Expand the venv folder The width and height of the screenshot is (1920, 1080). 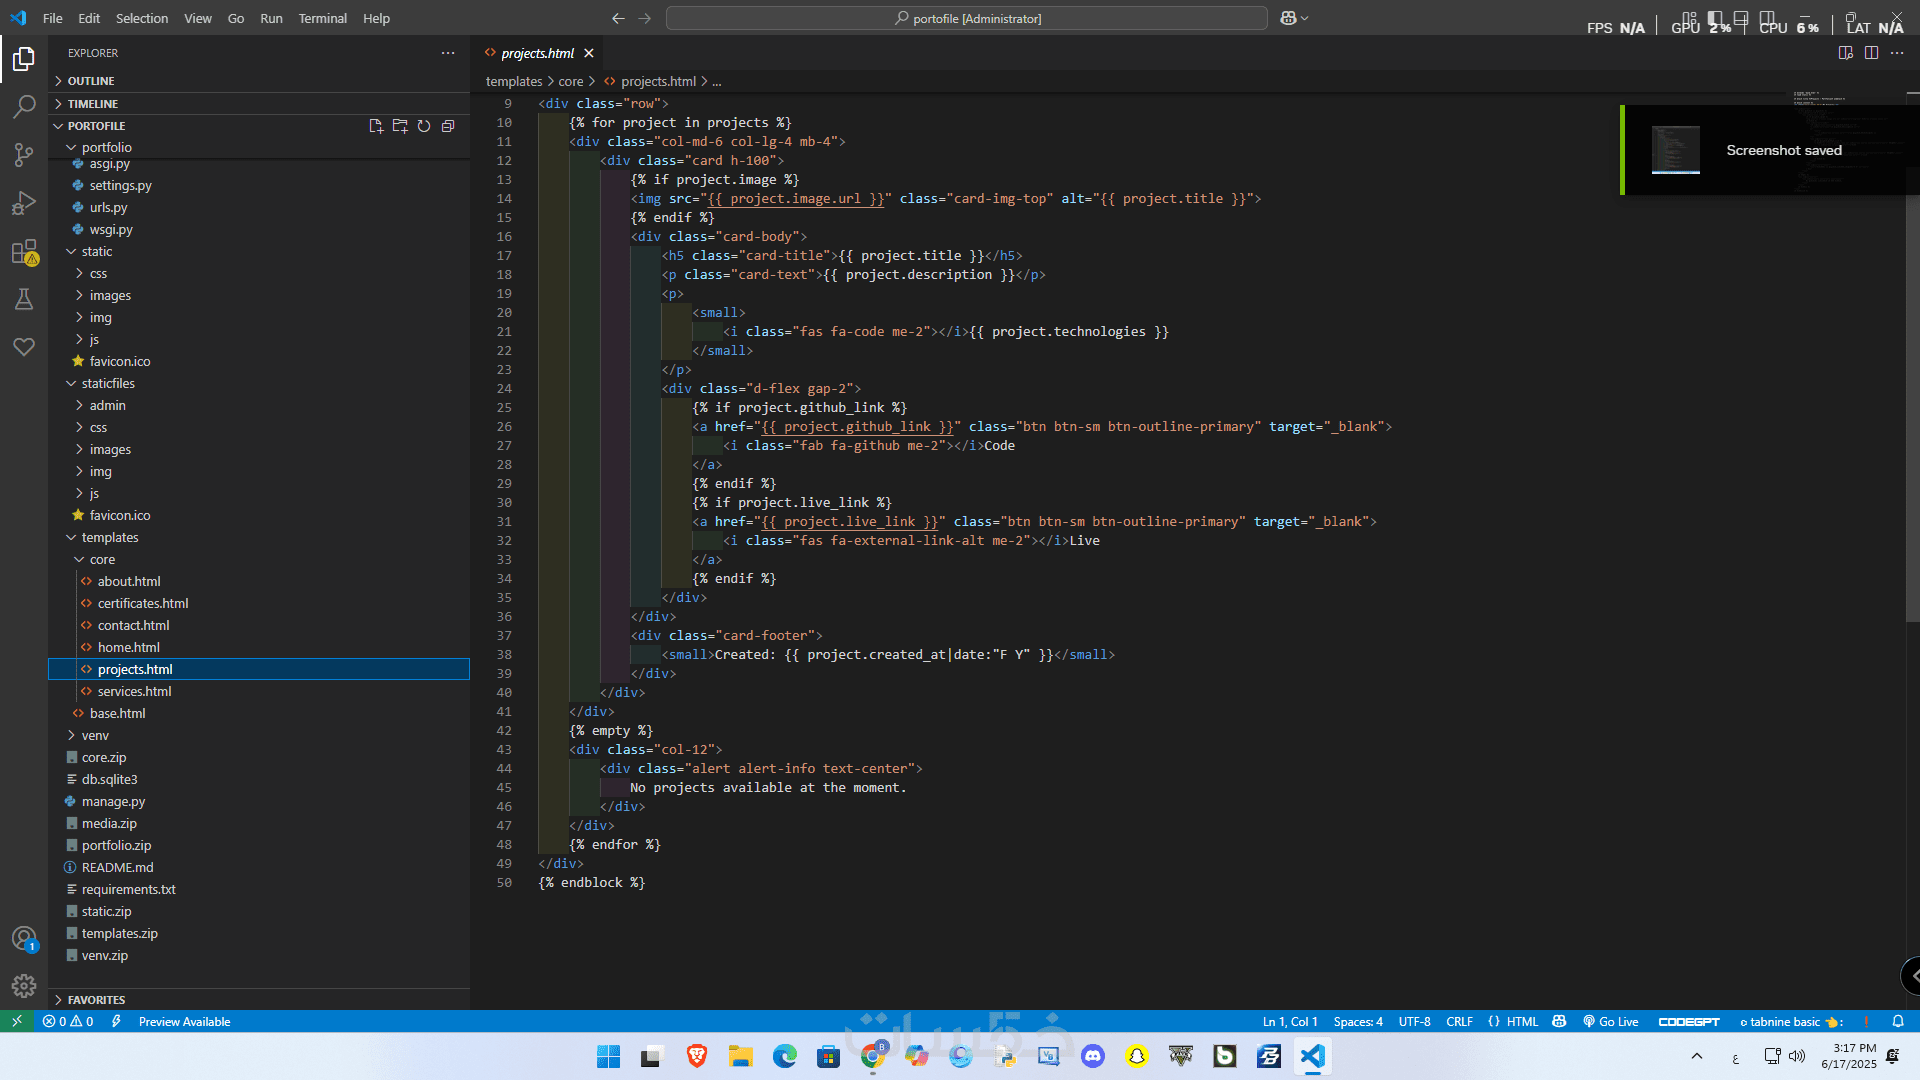[x=95, y=735]
